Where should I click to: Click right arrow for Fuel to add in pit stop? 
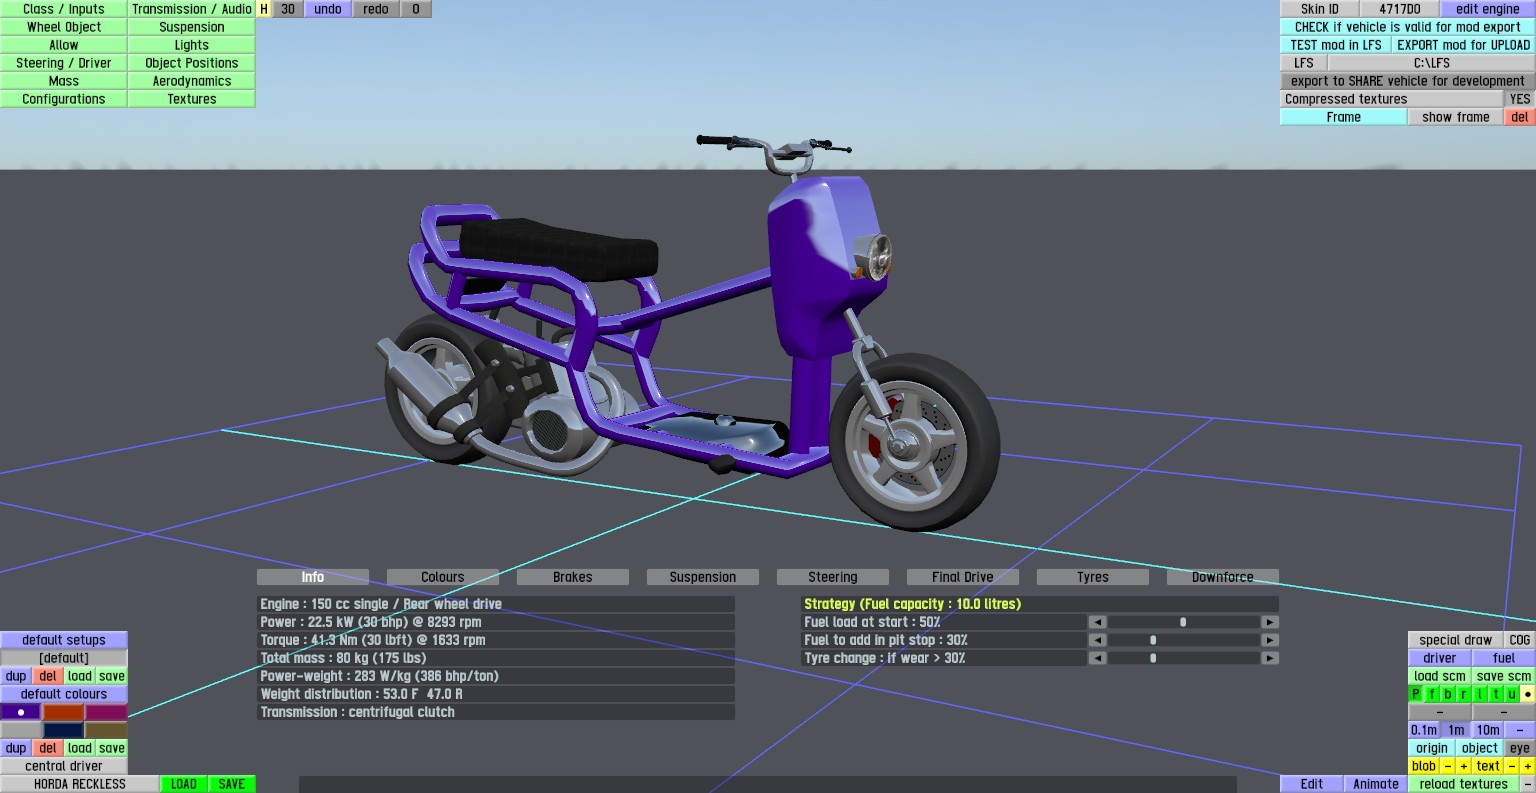pyautogui.click(x=1270, y=640)
